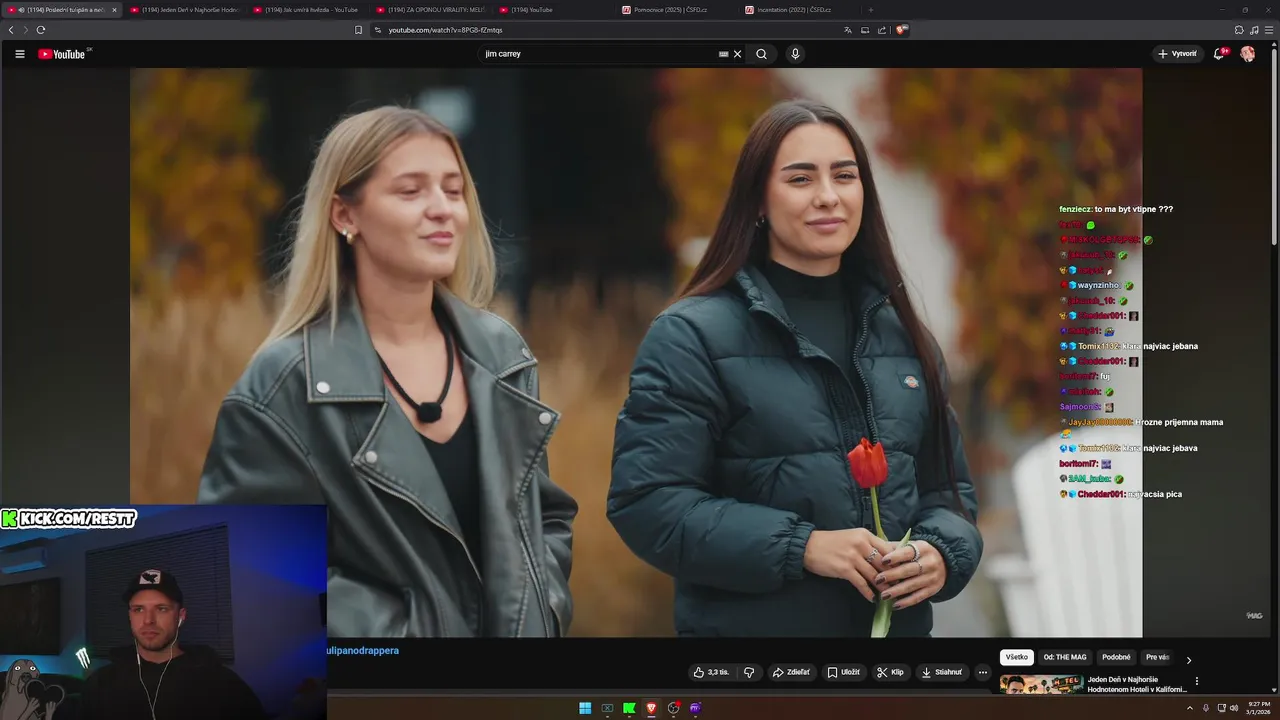Viewport: 1280px width, 720px height.
Task: Select the Podobné filter chip
Action: coord(1116,657)
